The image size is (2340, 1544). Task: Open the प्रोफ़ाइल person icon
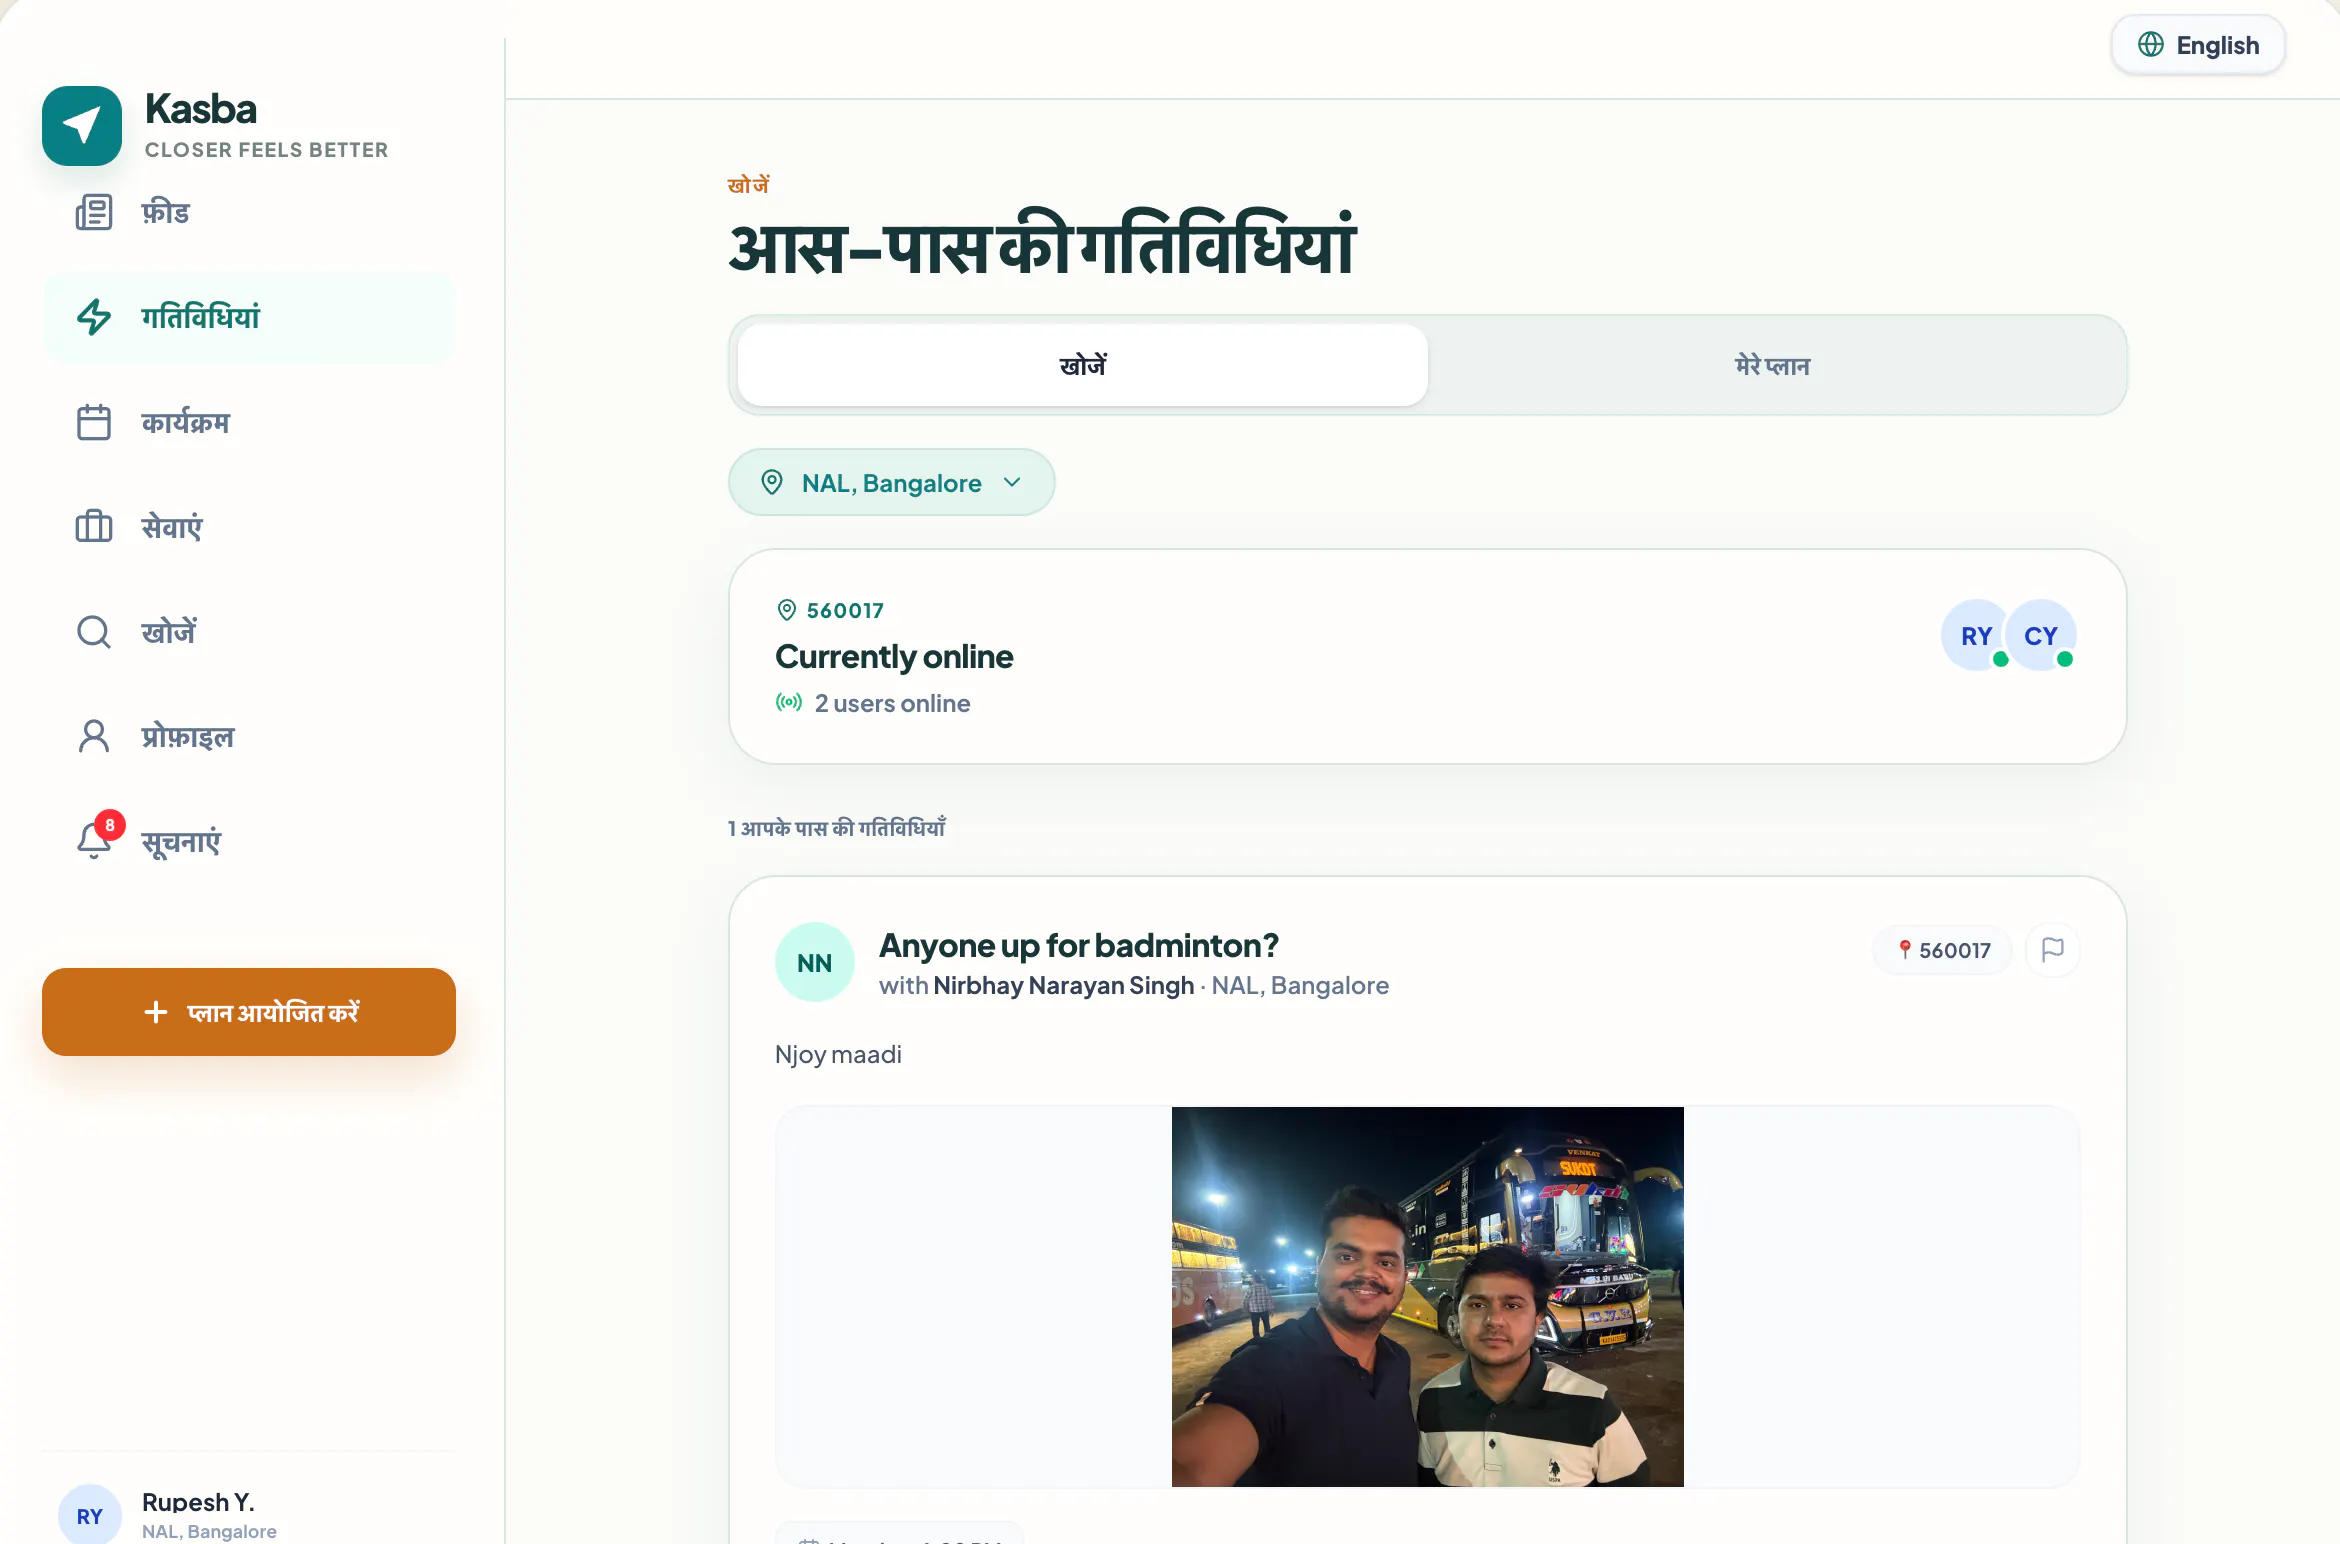coord(94,737)
